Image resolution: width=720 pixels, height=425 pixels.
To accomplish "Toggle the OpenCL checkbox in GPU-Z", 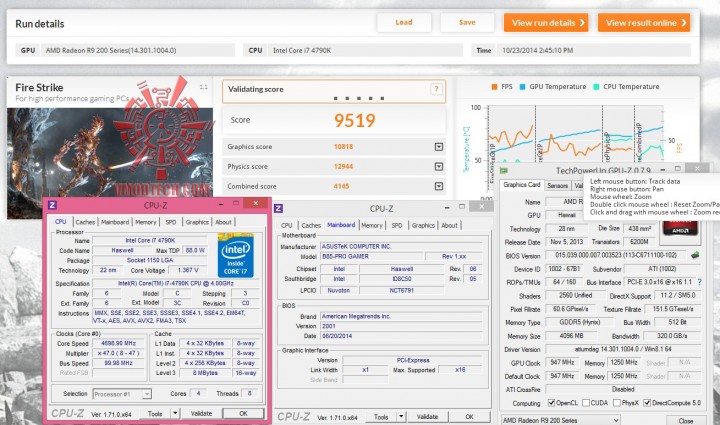I will coord(551,403).
